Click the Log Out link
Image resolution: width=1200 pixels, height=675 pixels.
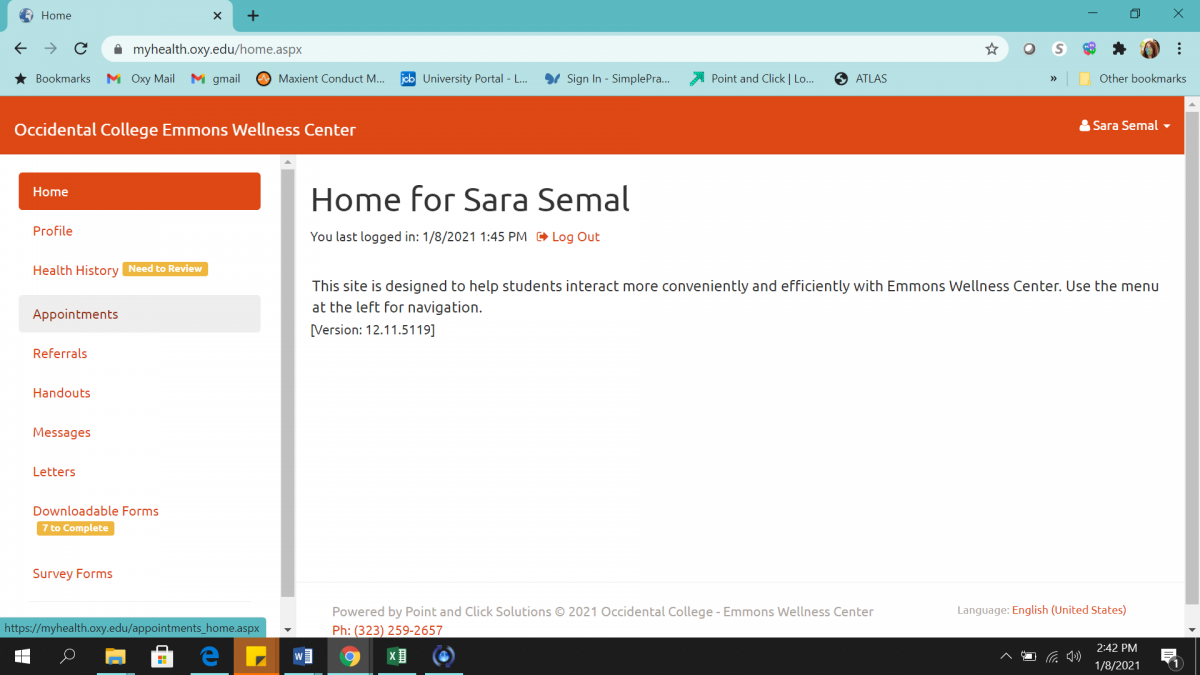(568, 237)
